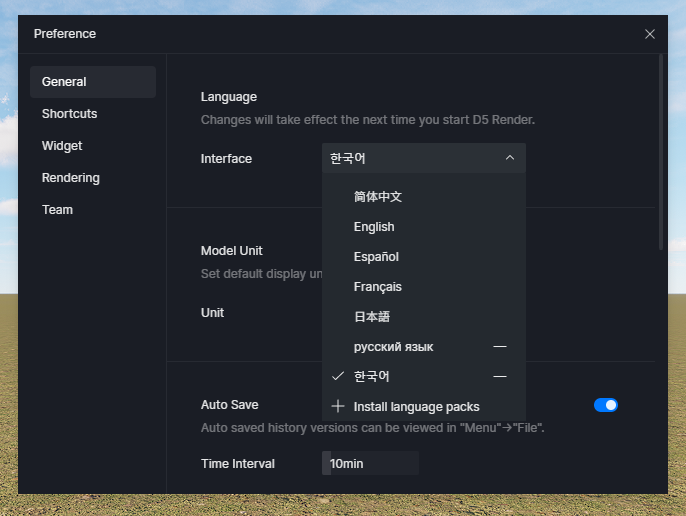This screenshot has width=686, height=516.
Task: Switch to the Widget settings tab
Action: tap(62, 146)
